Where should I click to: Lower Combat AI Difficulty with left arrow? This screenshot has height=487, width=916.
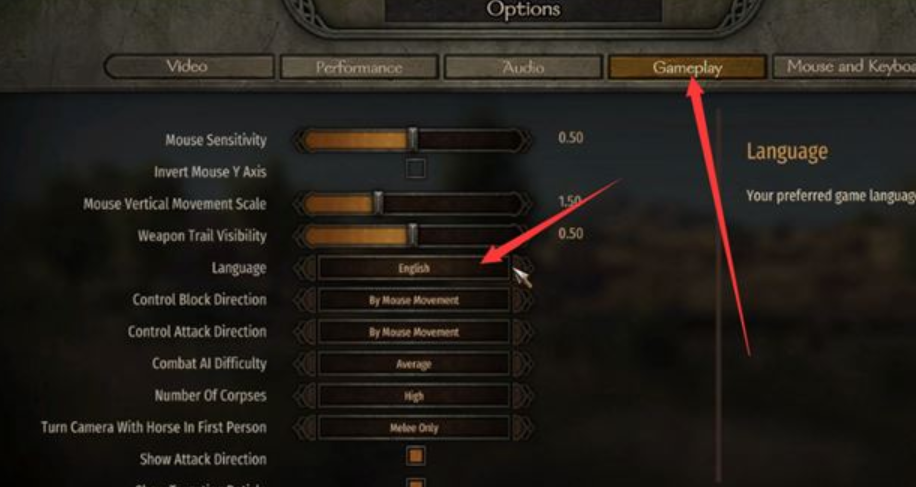(305, 364)
